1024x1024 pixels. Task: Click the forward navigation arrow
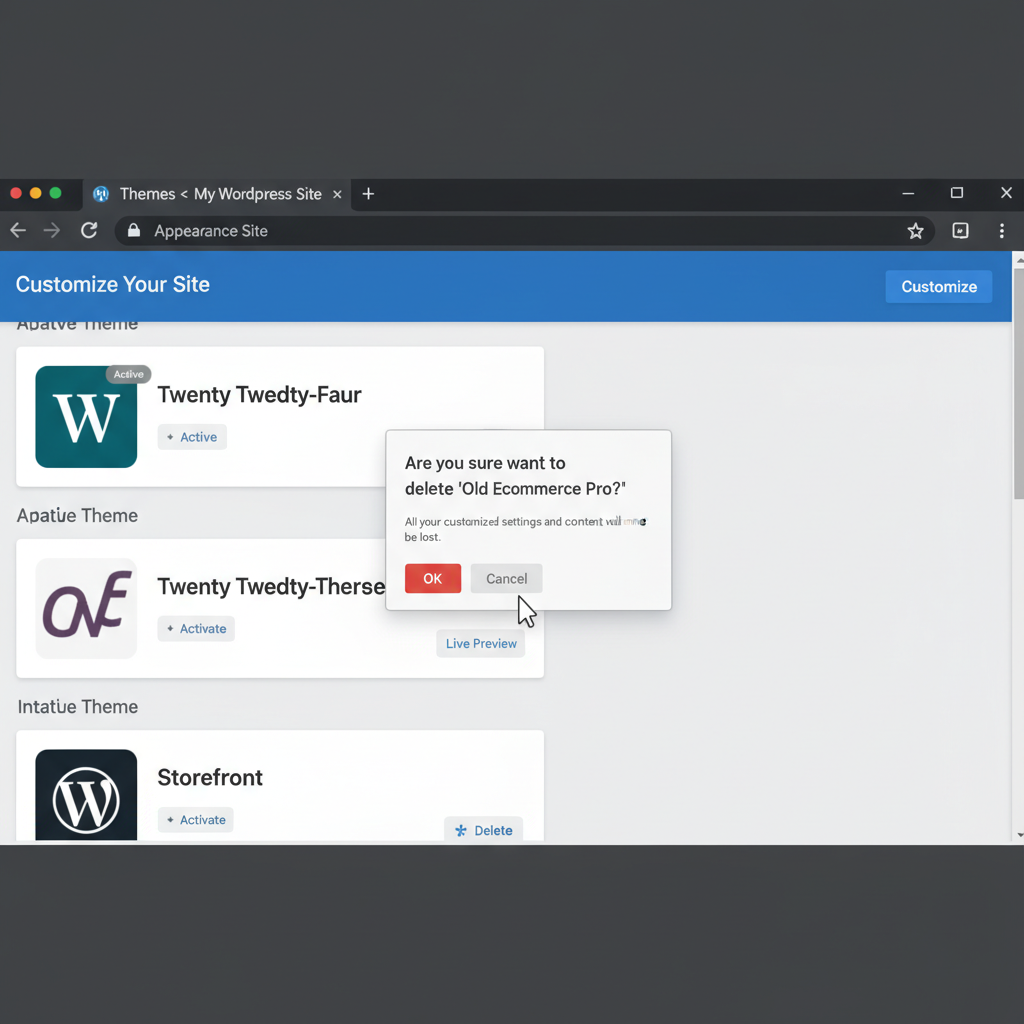pyautogui.click(x=52, y=230)
